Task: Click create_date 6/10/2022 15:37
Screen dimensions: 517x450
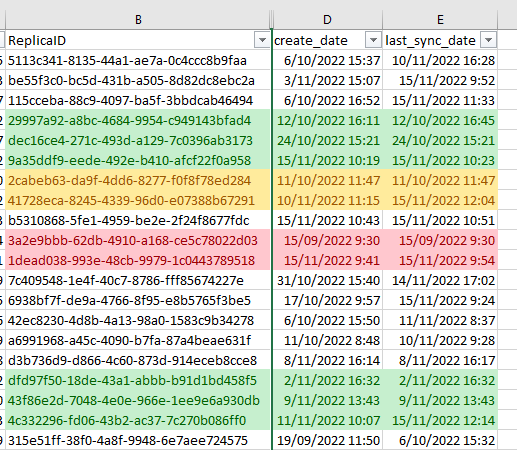Action: pos(327,60)
